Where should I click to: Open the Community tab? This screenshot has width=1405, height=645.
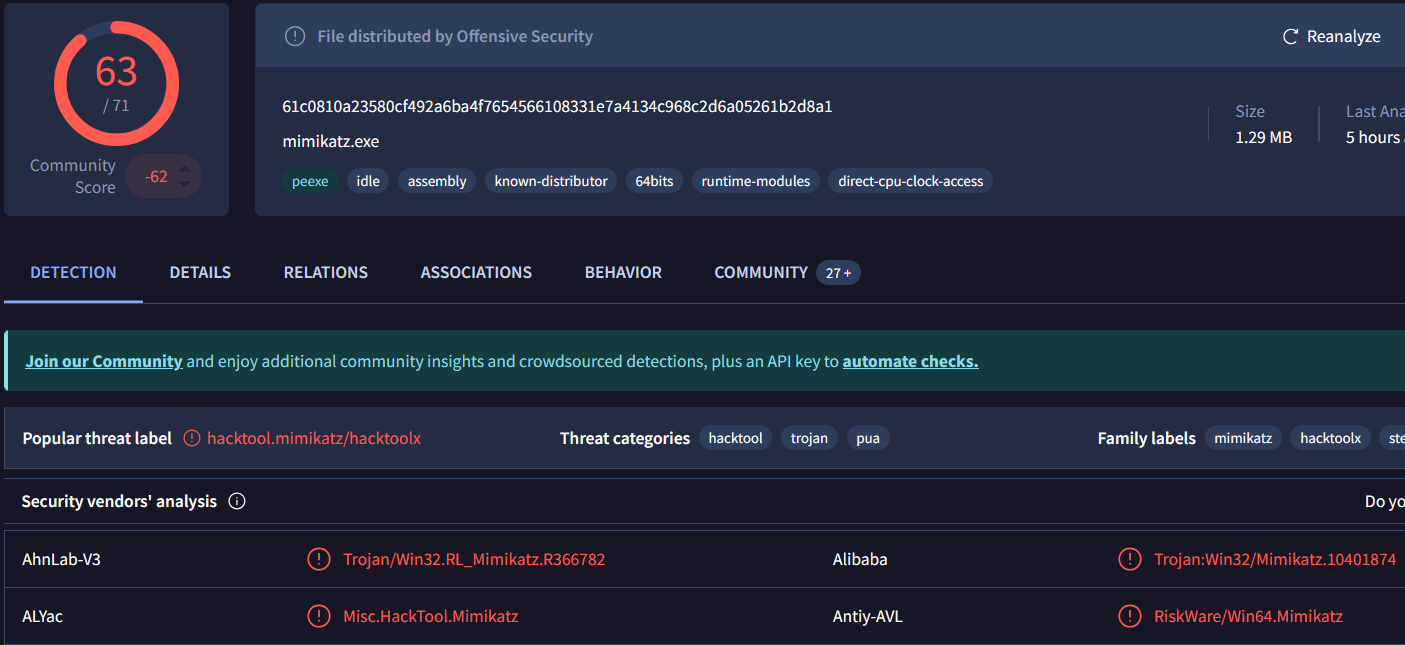761,272
